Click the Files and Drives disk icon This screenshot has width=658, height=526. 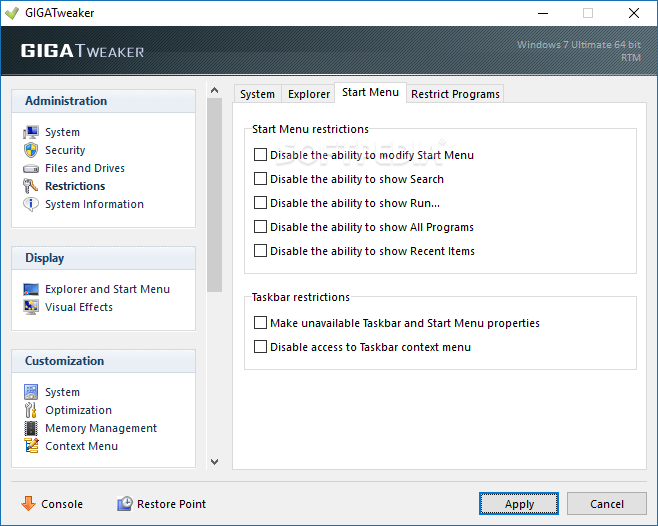pos(31,168)
